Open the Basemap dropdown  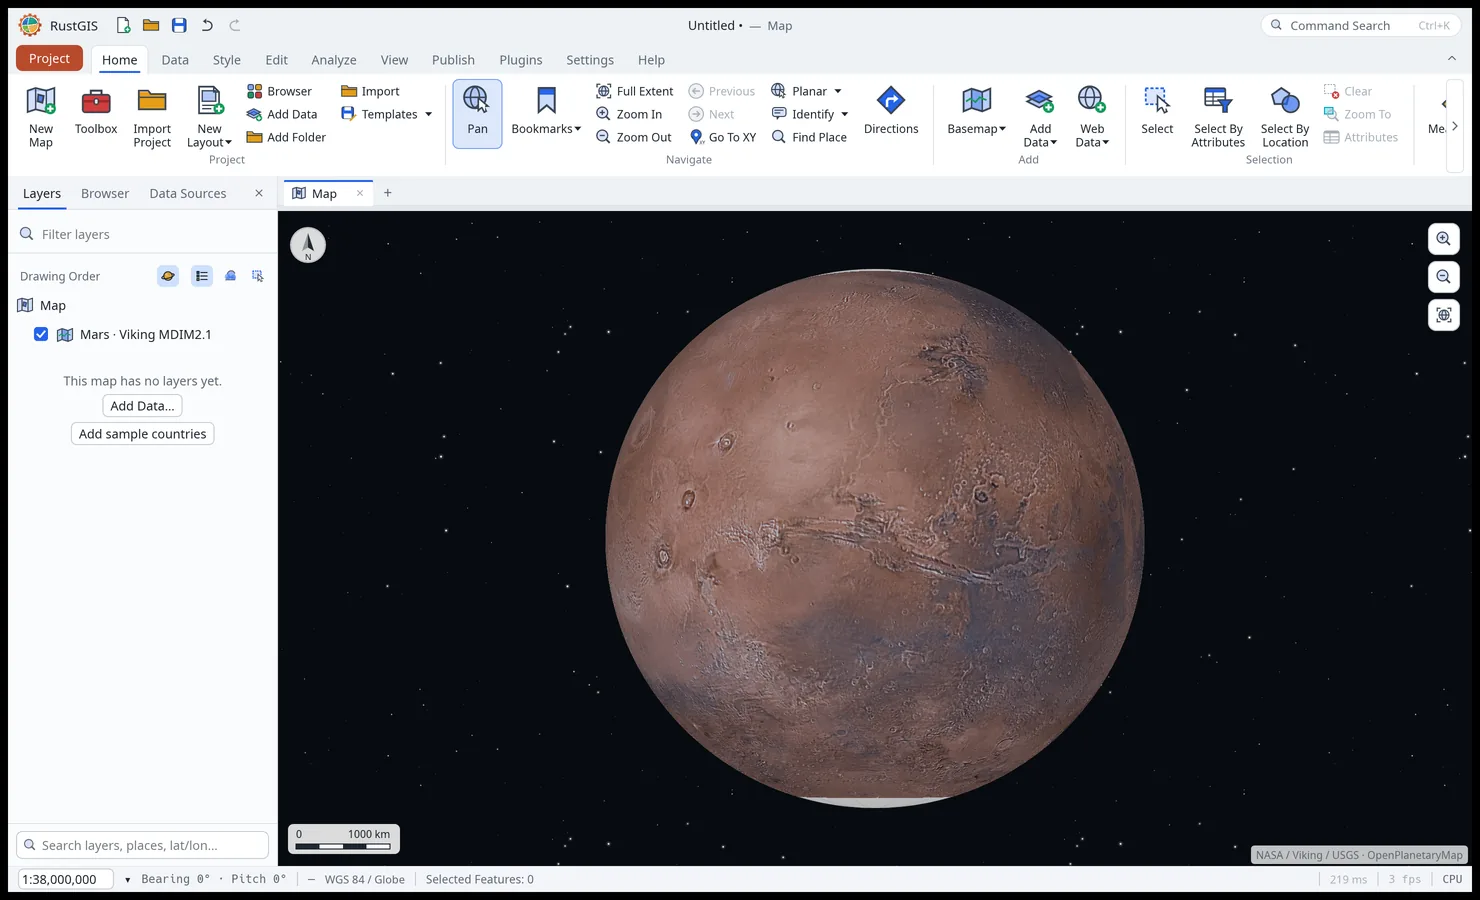coord(976,112)
